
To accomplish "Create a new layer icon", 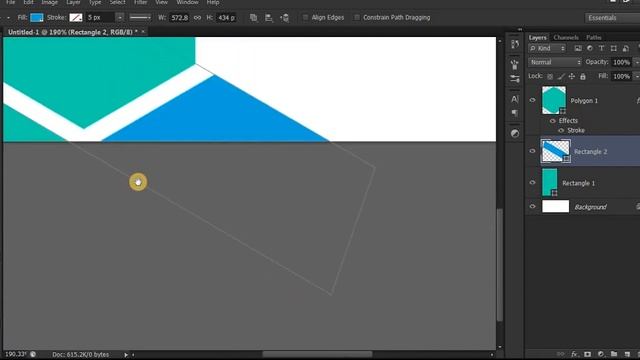I will pyautogui.click(x=627, y=354).
